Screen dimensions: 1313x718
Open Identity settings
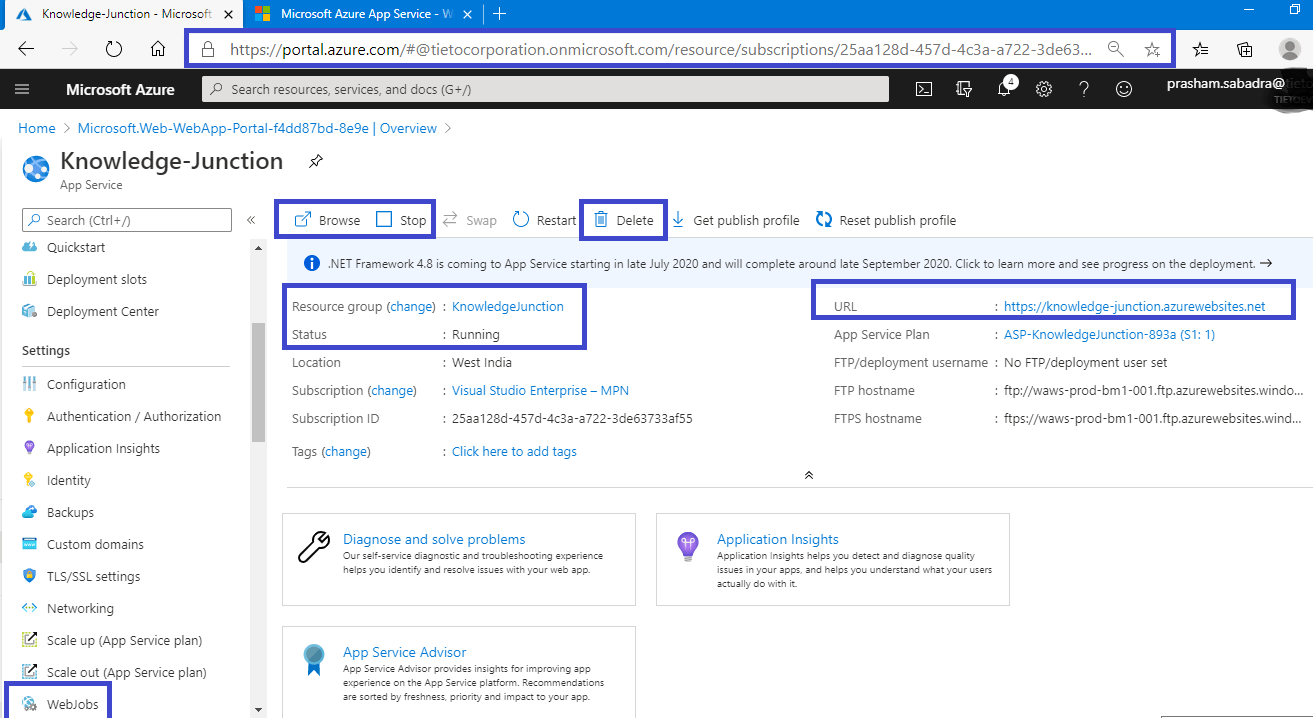pos(69,480)
